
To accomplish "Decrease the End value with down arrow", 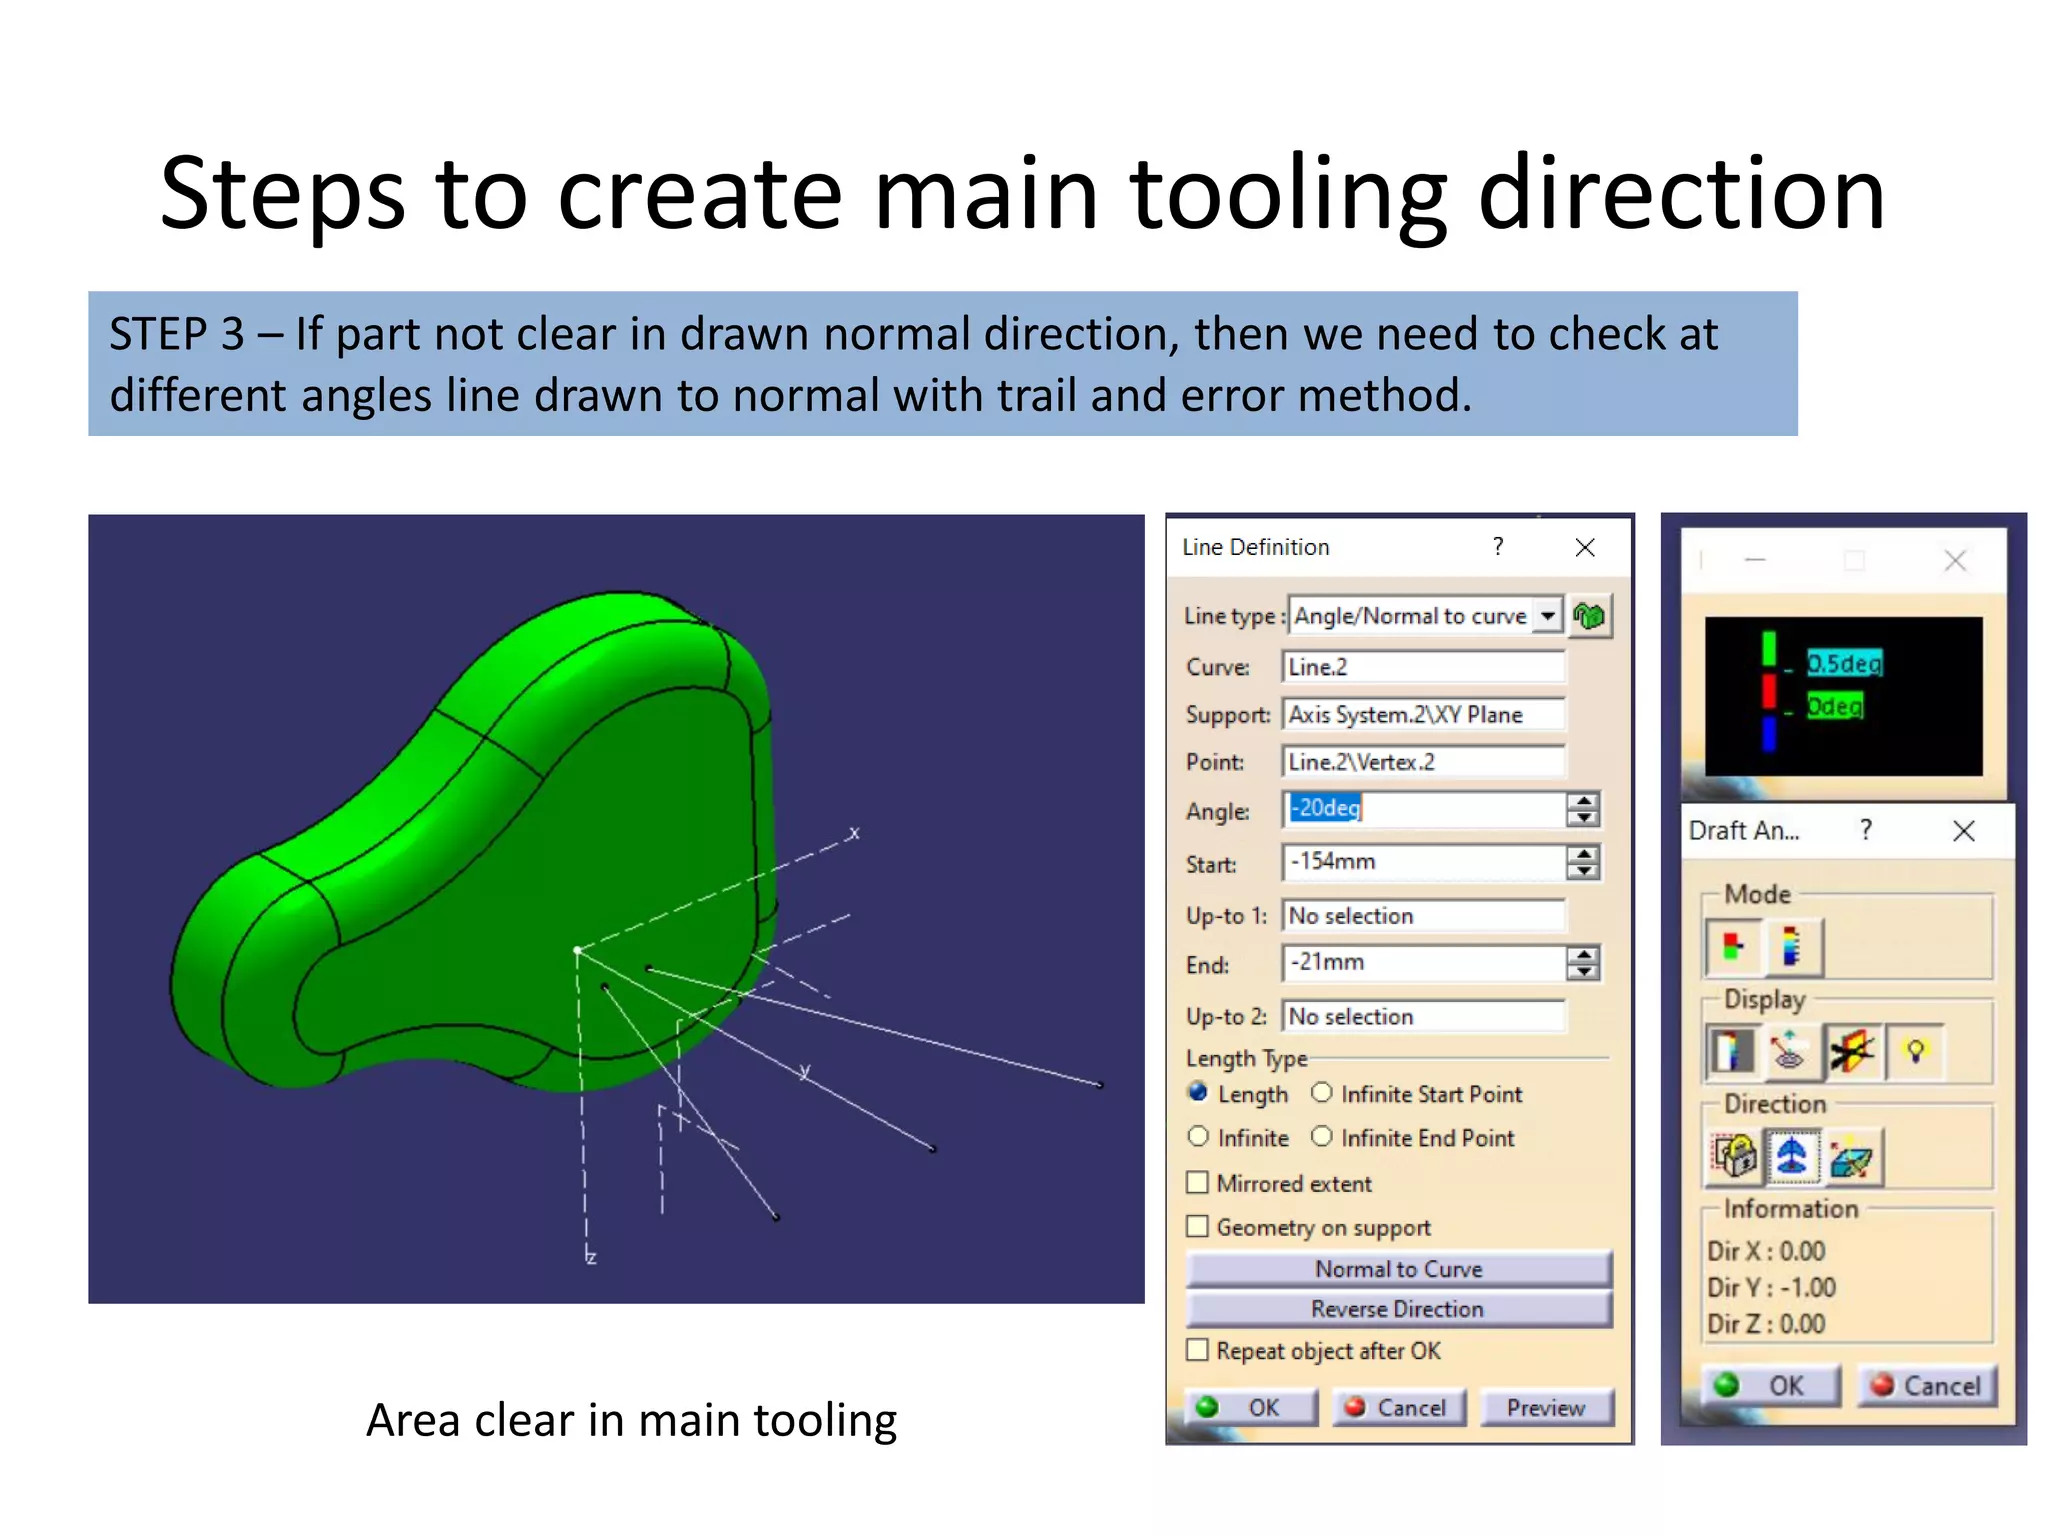I will click(x=1583, y=972).
